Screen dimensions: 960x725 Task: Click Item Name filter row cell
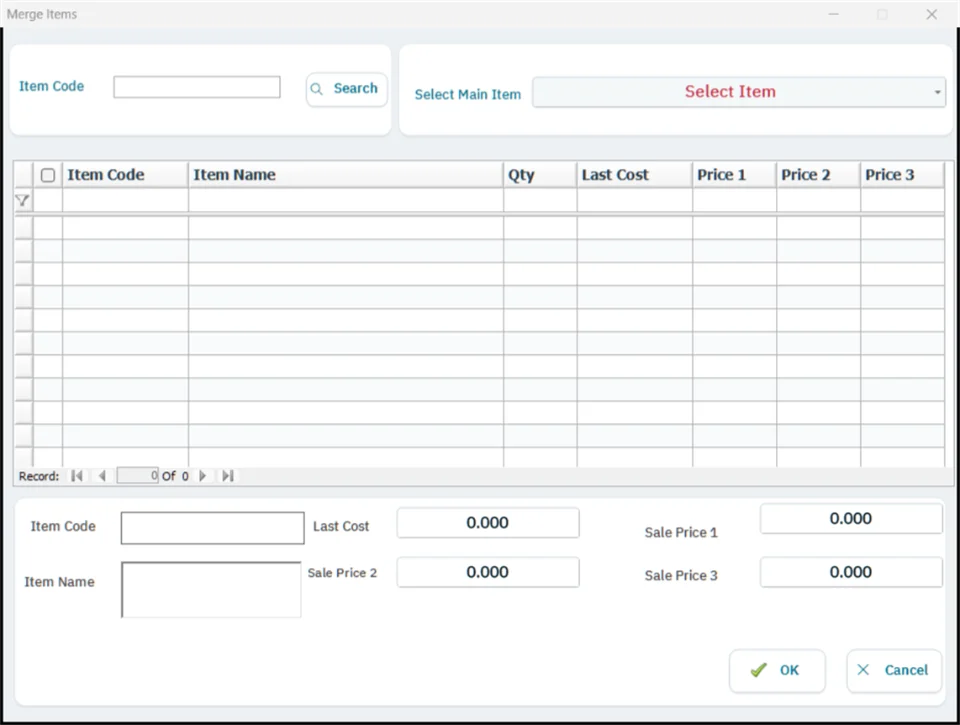[x=345, y=200]
